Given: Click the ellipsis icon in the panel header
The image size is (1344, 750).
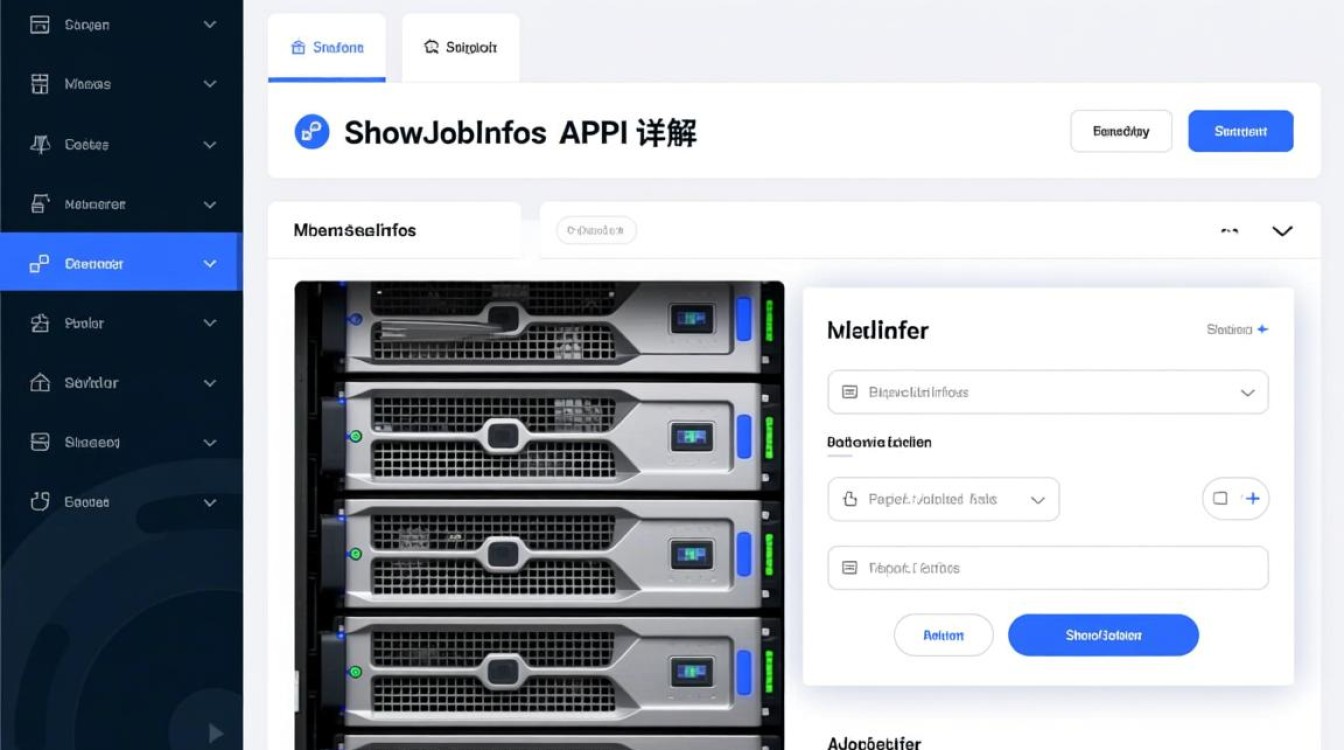Looking at the screenshot, I should (x=1229, y=230).
